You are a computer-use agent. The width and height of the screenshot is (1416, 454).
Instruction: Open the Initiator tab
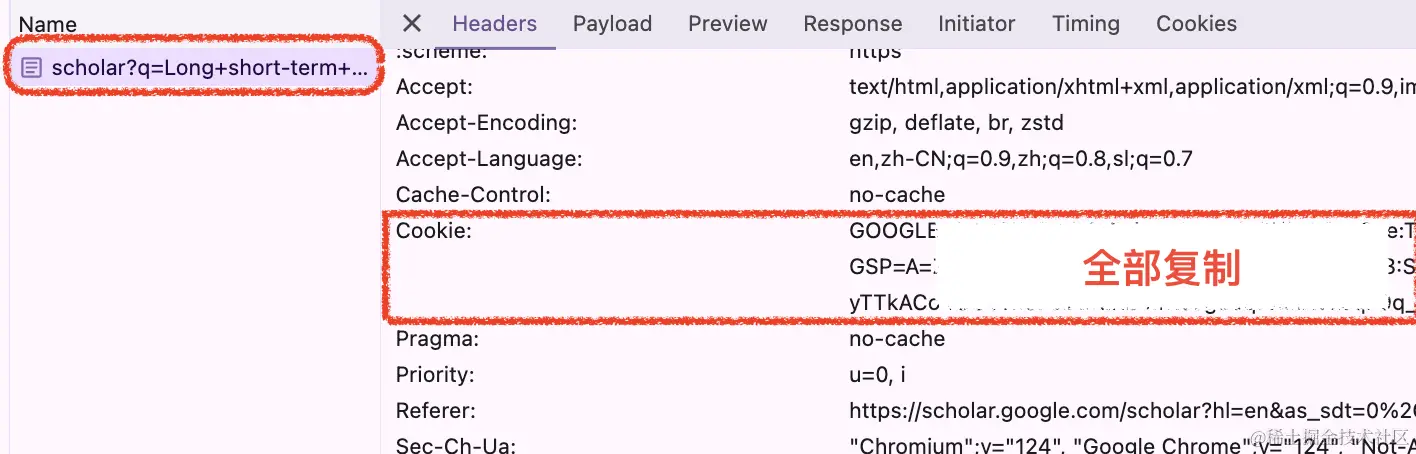coord(977,23)
